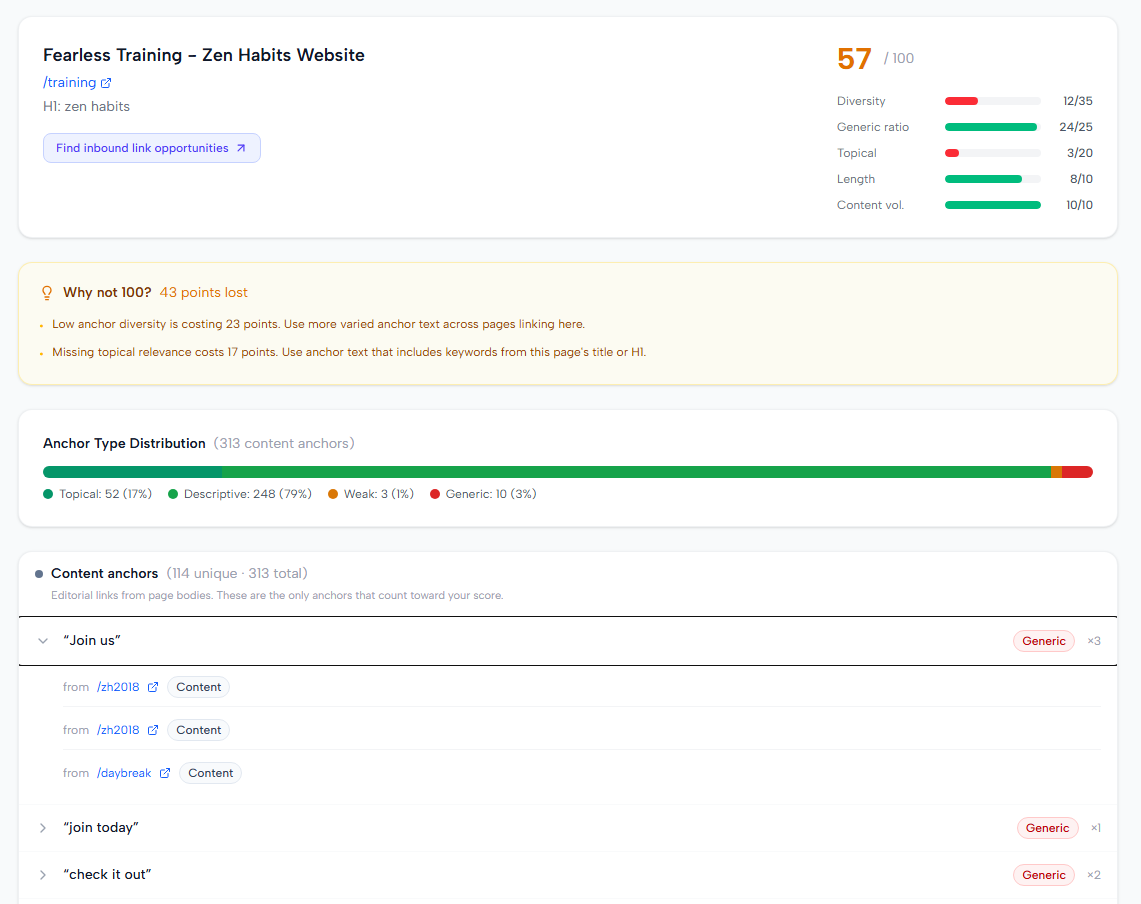
Task: Click the external link icon beside /training
Action: 106,83
